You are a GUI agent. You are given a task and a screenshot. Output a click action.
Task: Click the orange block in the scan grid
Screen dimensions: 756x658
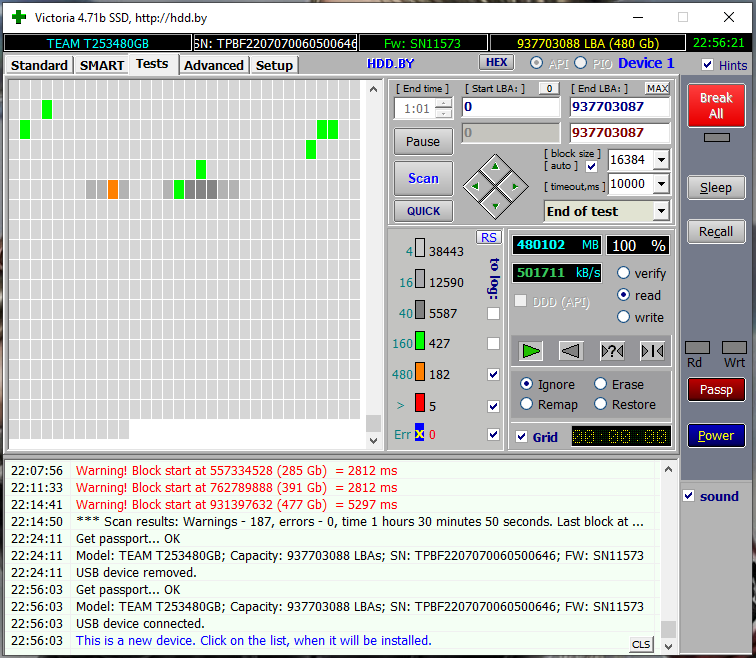click(x=112, y=189)
